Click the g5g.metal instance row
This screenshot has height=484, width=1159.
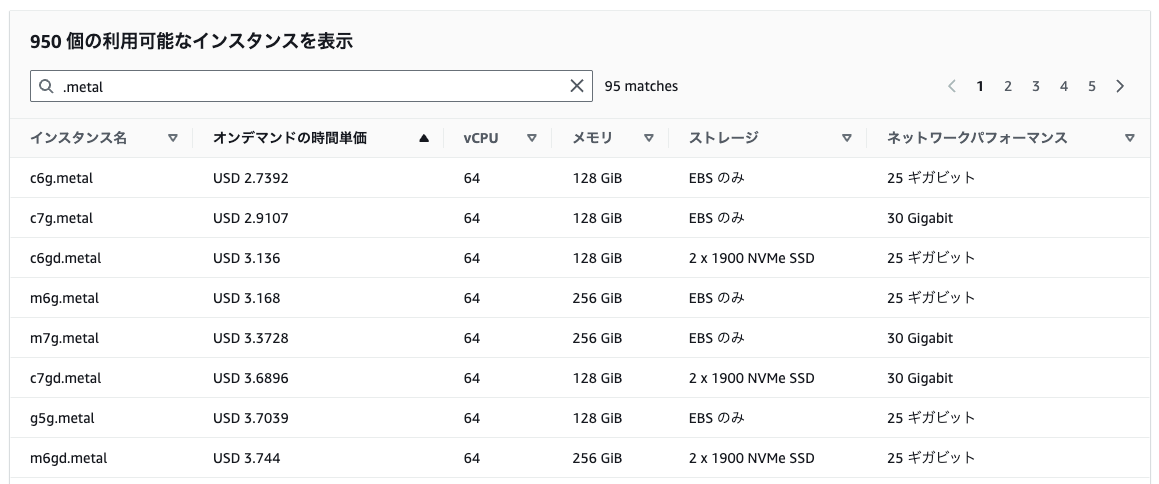click(62, 418)
